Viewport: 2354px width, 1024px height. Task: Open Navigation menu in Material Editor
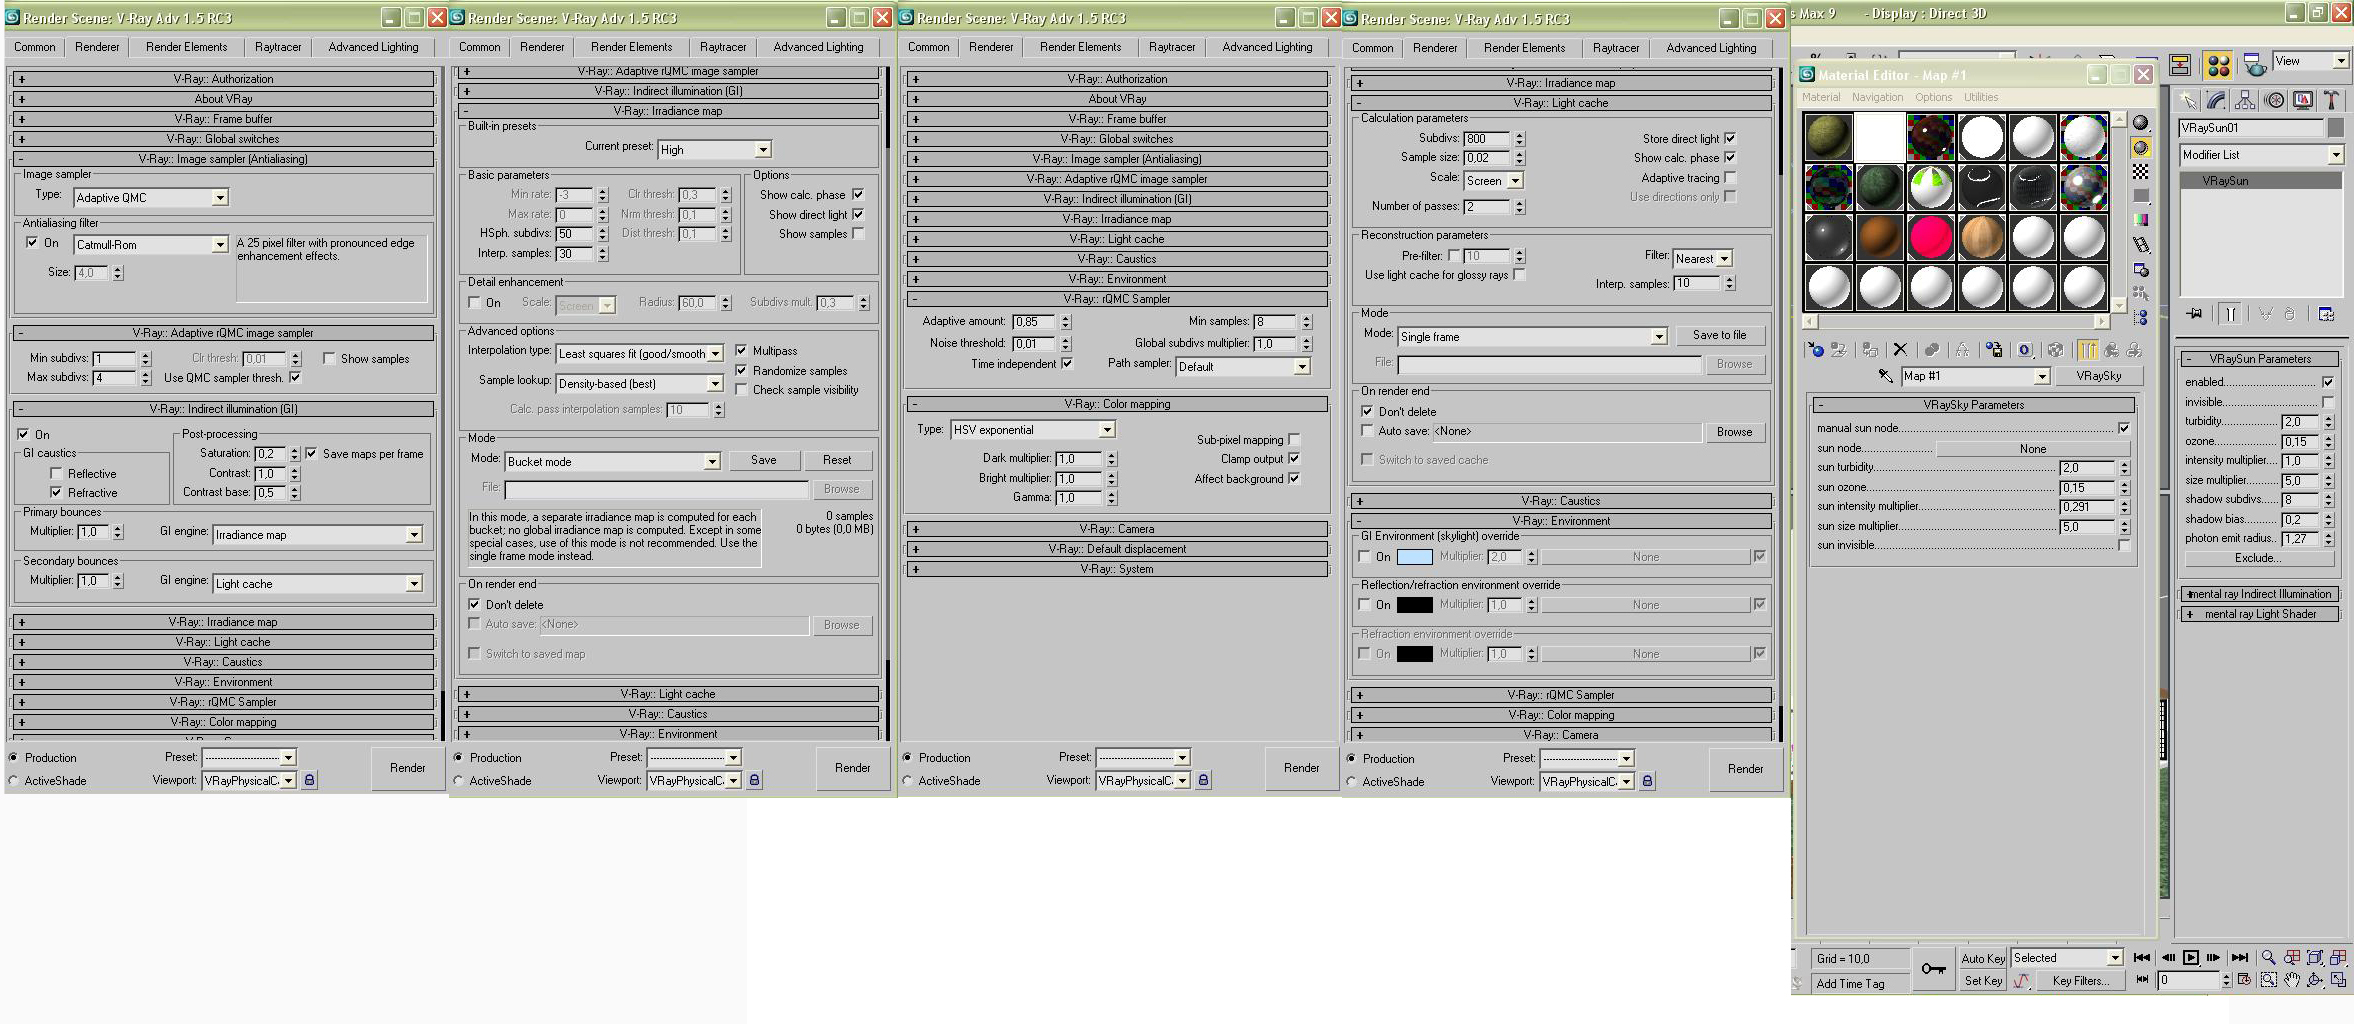1877,97
